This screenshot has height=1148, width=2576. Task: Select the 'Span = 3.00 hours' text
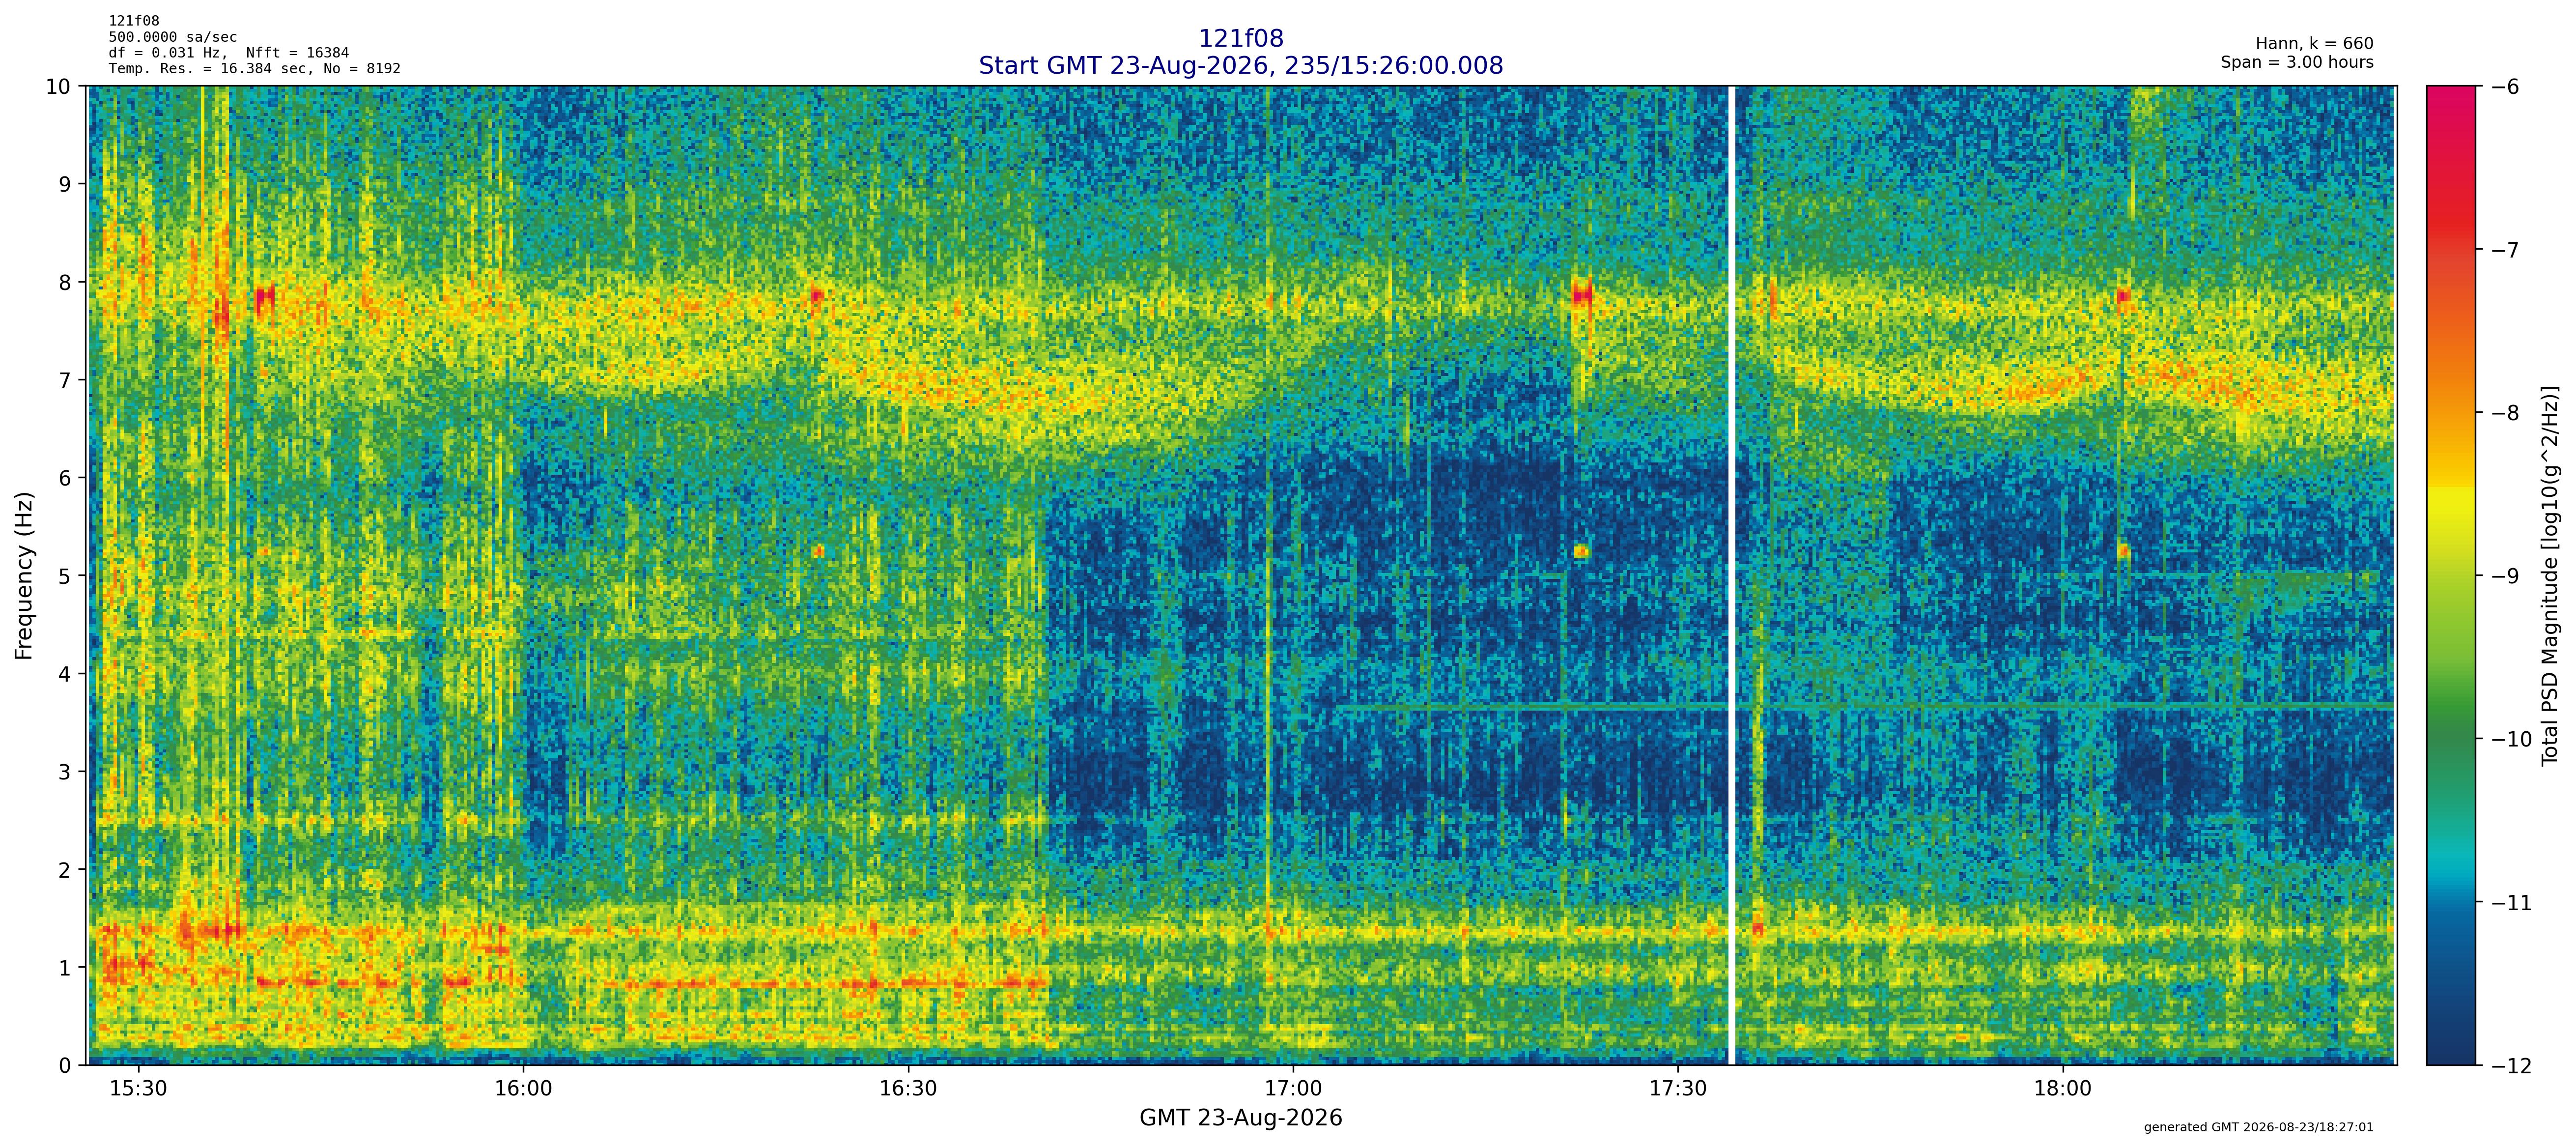pyautogui.click(x=2297, y=62)
